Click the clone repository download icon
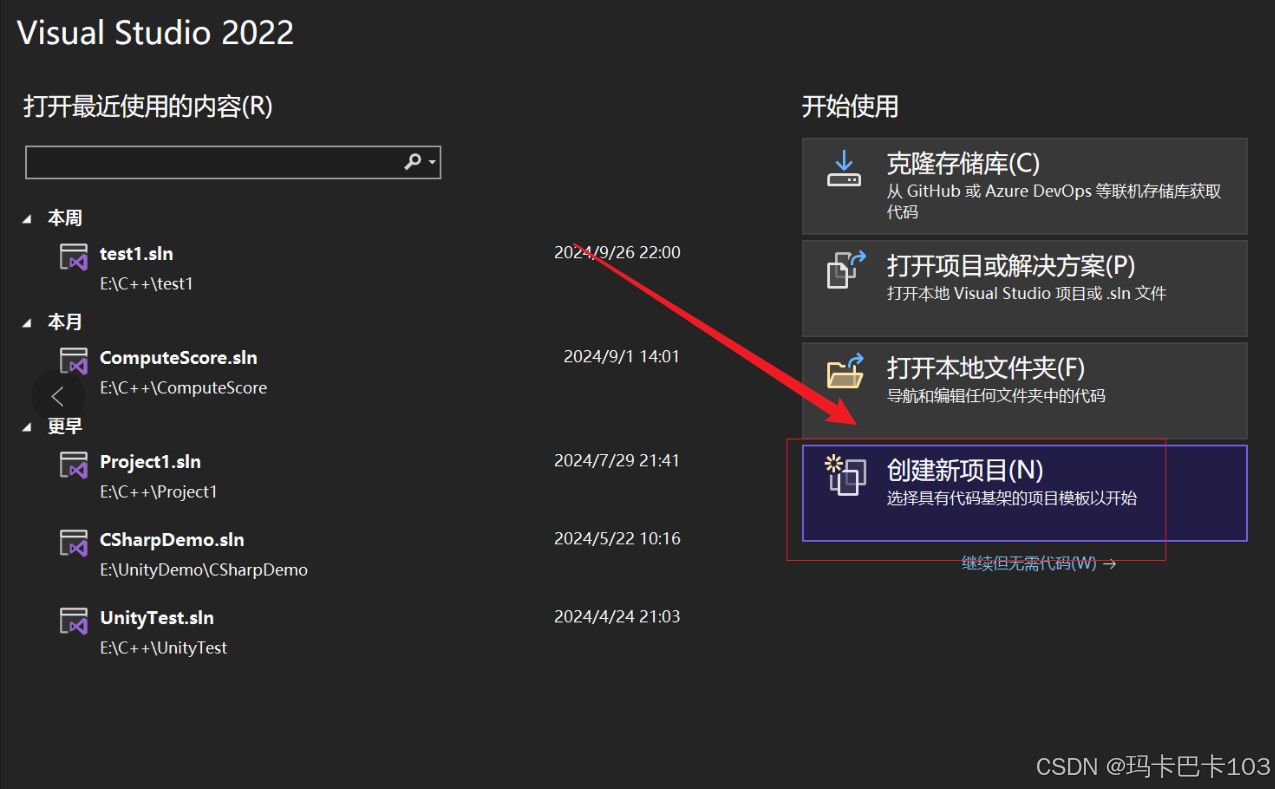 tap(844, 168)
